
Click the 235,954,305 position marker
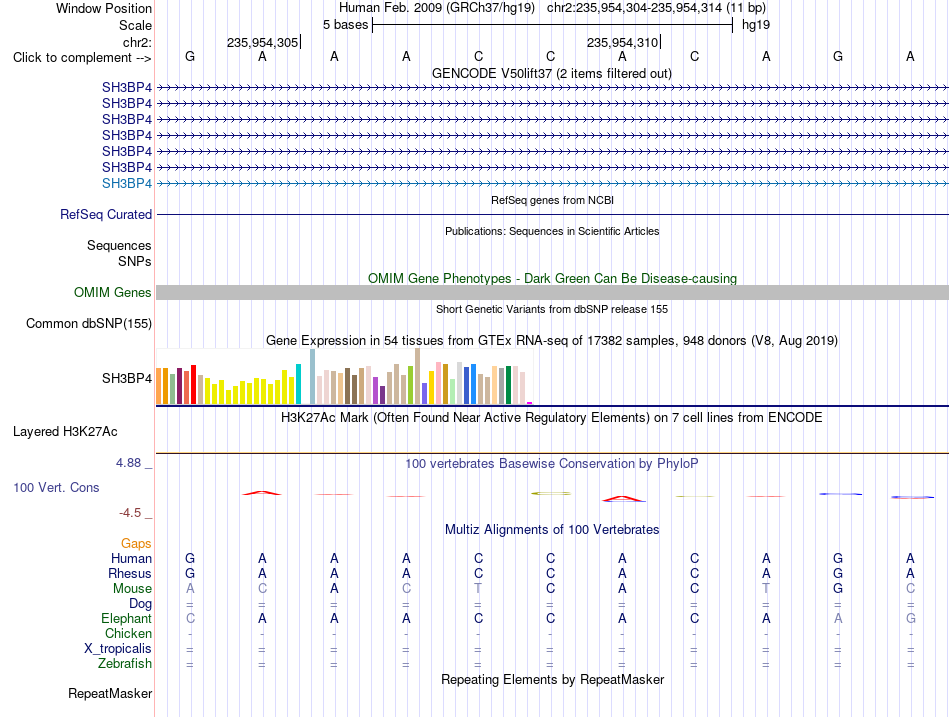pos(263,42)
